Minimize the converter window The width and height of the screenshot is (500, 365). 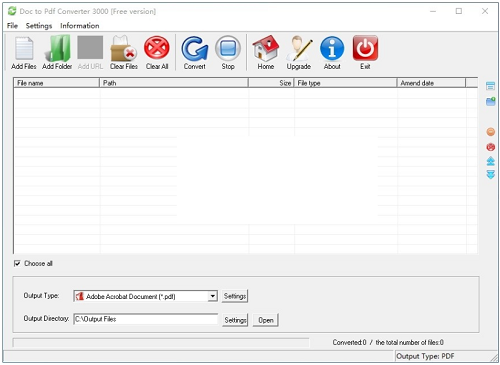pos(433,11)
